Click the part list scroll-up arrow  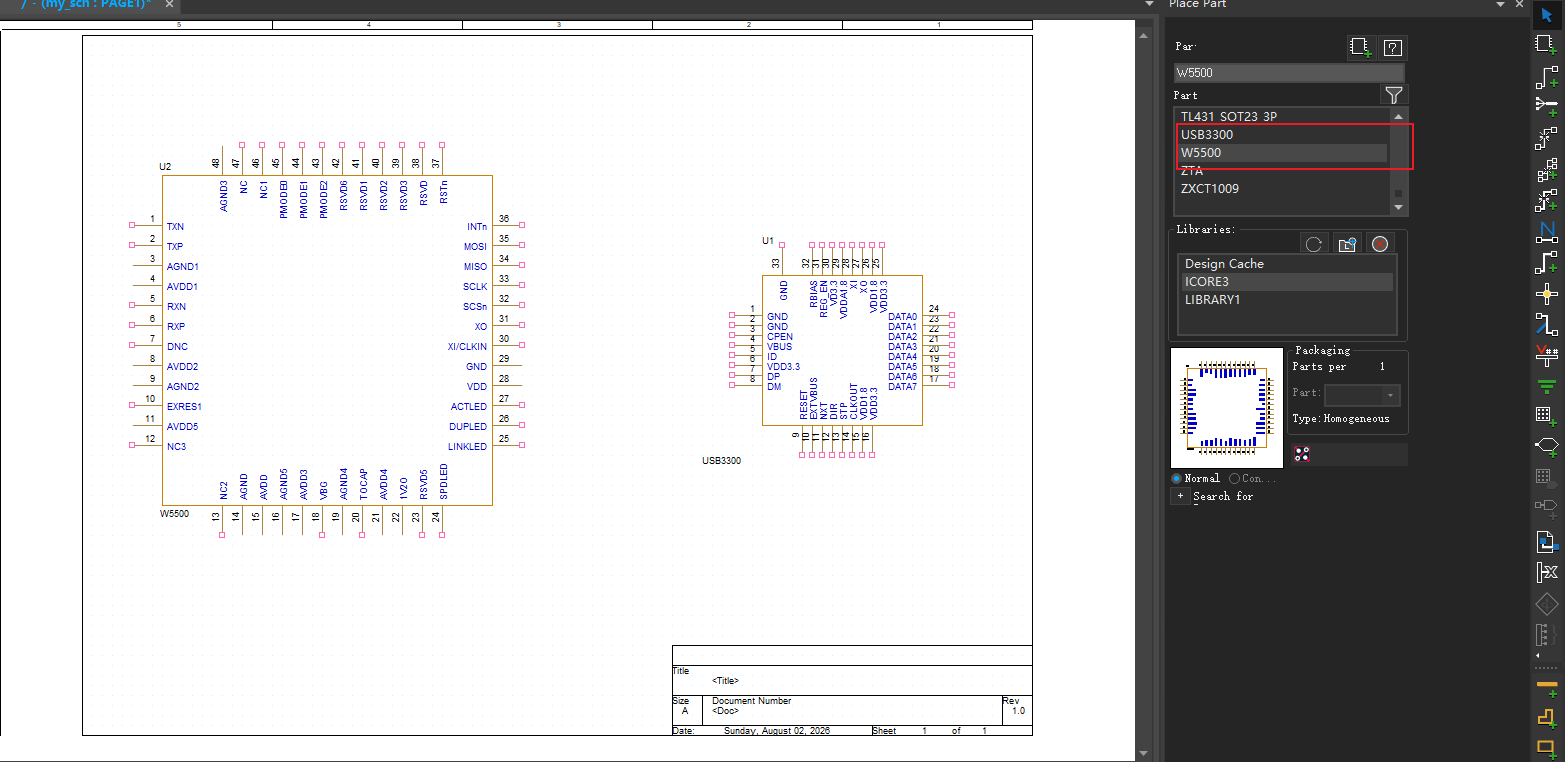coord(1398,115)
